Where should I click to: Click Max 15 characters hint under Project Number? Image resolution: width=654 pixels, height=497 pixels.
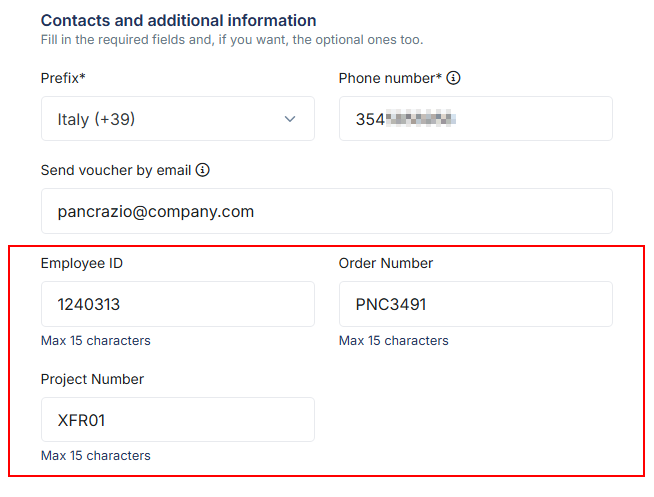pos(96,456)
